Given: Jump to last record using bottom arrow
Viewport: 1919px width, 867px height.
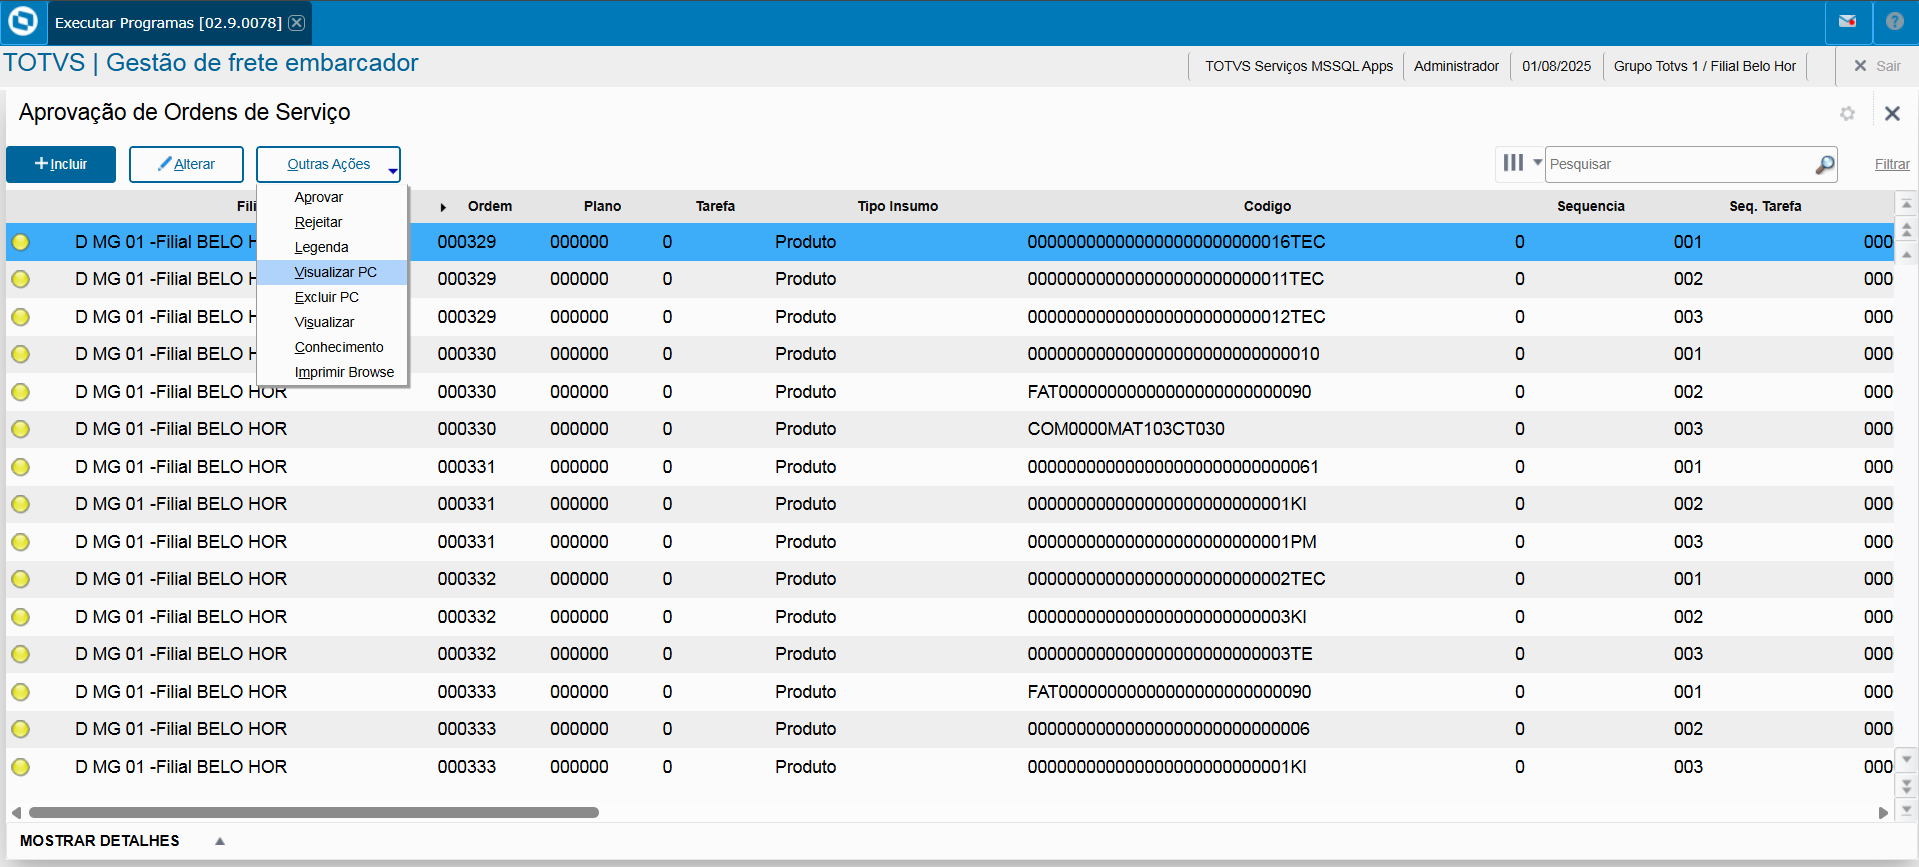Looking at the screenshot, I should tap(1907, 809).
